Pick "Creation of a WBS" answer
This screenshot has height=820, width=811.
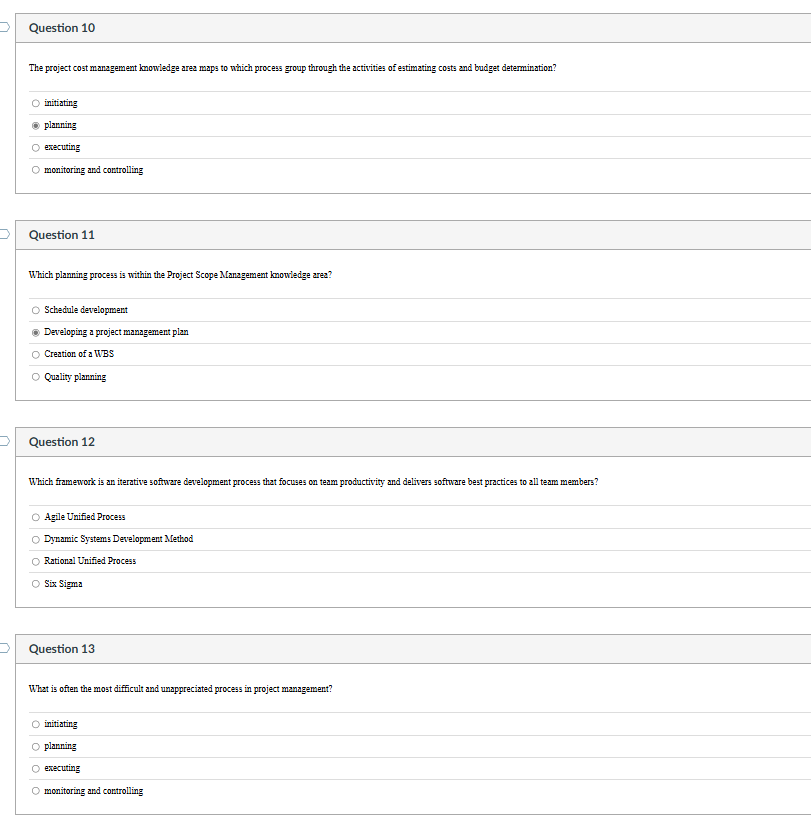(x=35, y=354)
